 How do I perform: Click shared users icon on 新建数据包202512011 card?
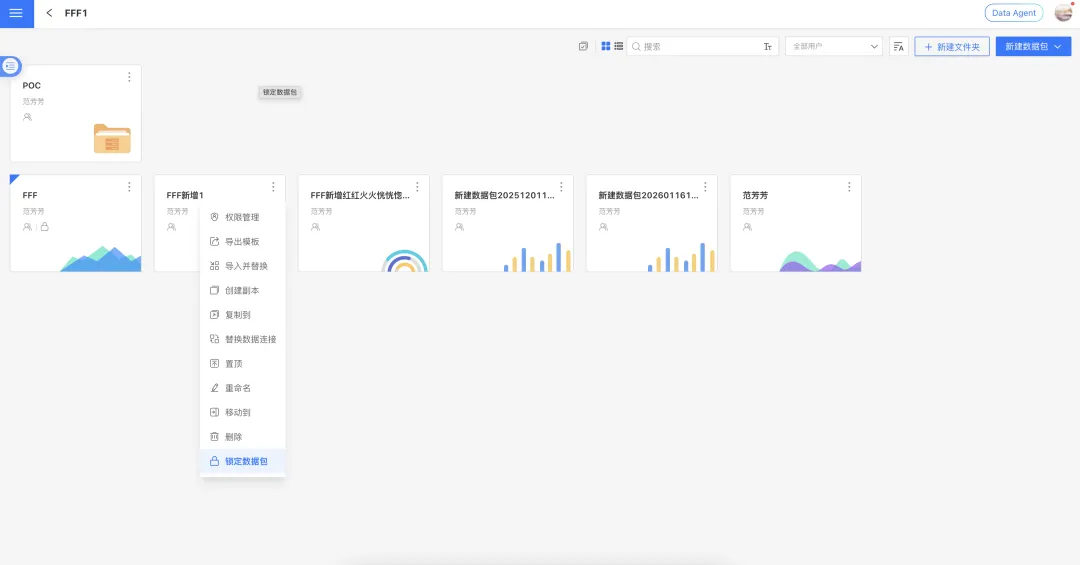tap(459, 227)
